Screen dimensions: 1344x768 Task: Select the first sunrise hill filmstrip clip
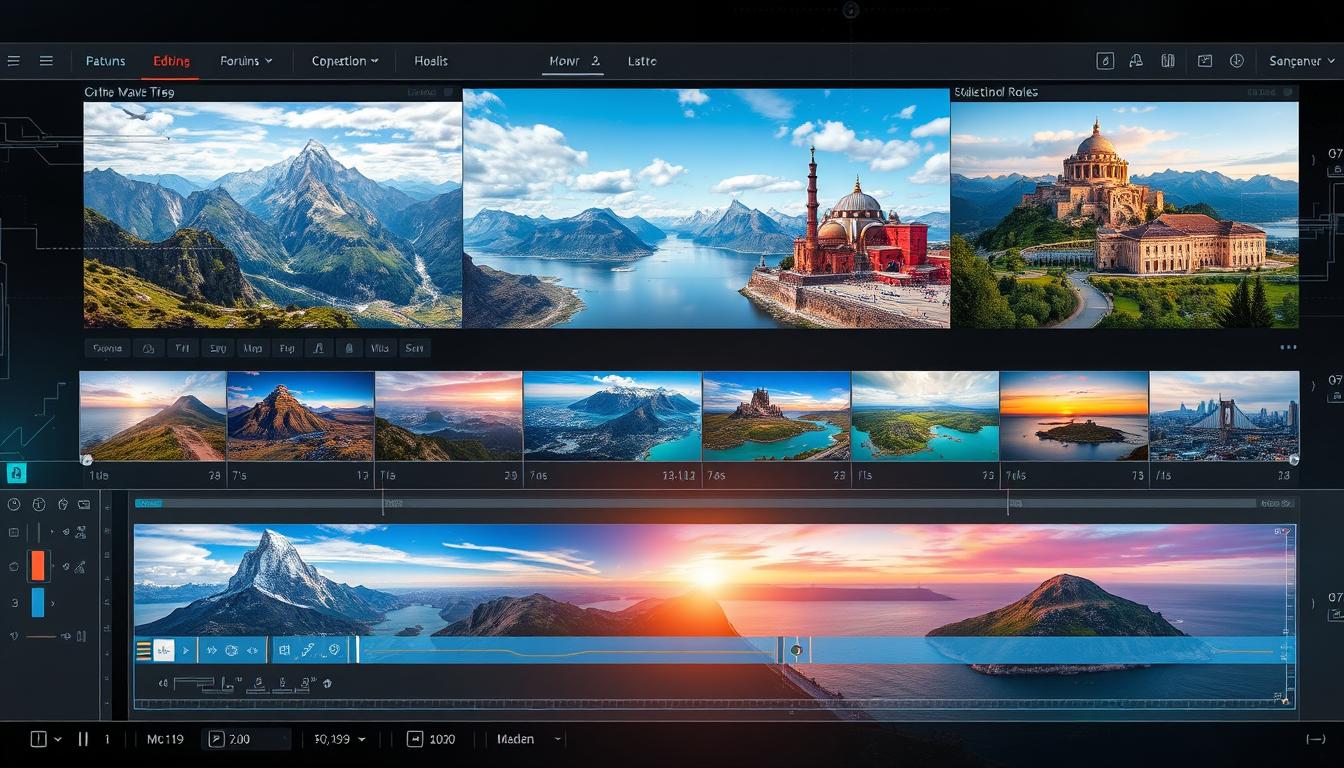point(153,416)
